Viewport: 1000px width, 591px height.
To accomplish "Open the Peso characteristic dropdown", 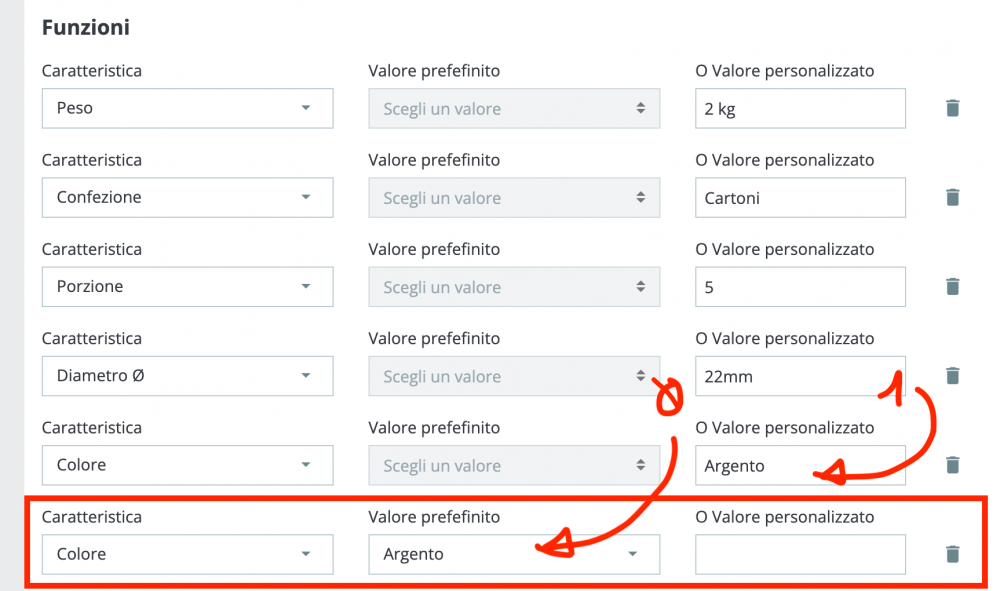I will [x=187, y=108].
